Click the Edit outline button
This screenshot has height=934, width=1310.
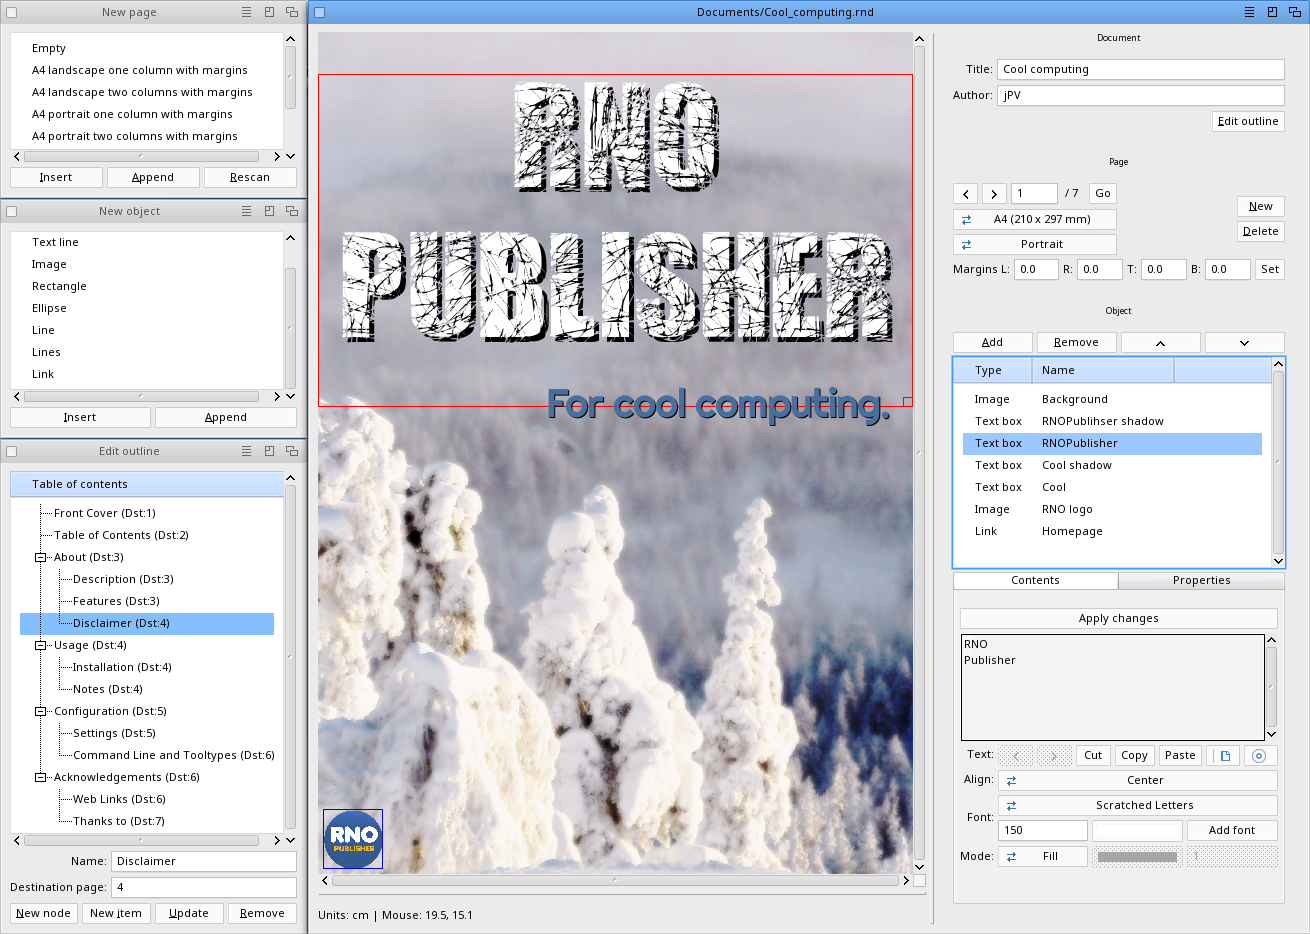[x=1247, y=122]
